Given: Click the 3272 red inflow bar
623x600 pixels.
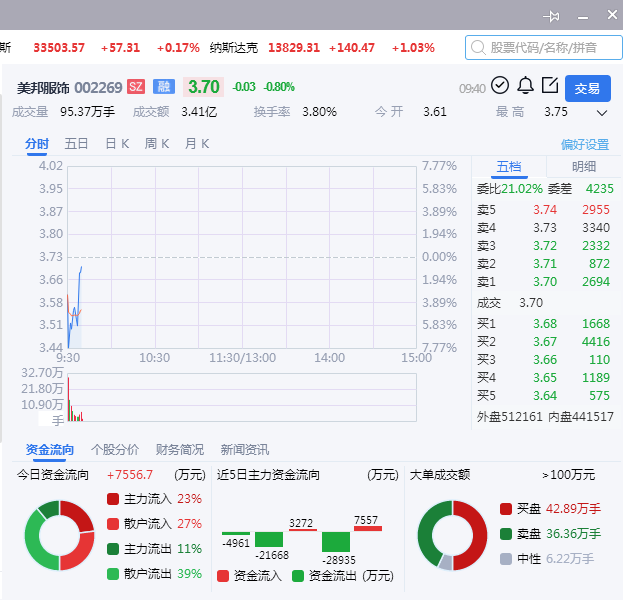Looking at the screenshot, I should coord(303,530).
